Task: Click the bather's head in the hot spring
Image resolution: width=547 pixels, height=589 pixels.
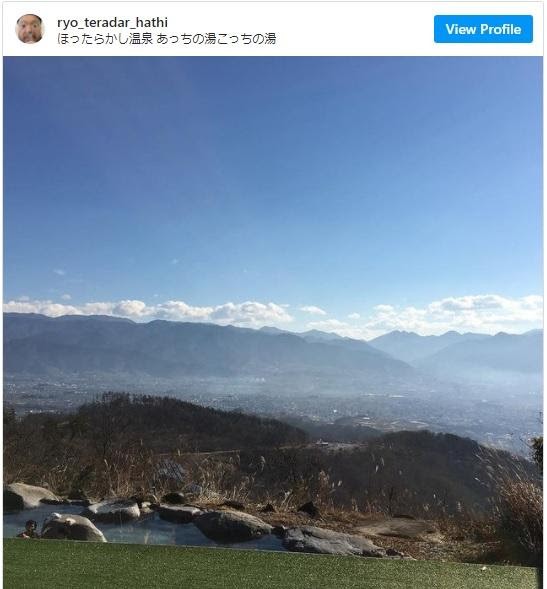Action: click(x=31, y=526)
